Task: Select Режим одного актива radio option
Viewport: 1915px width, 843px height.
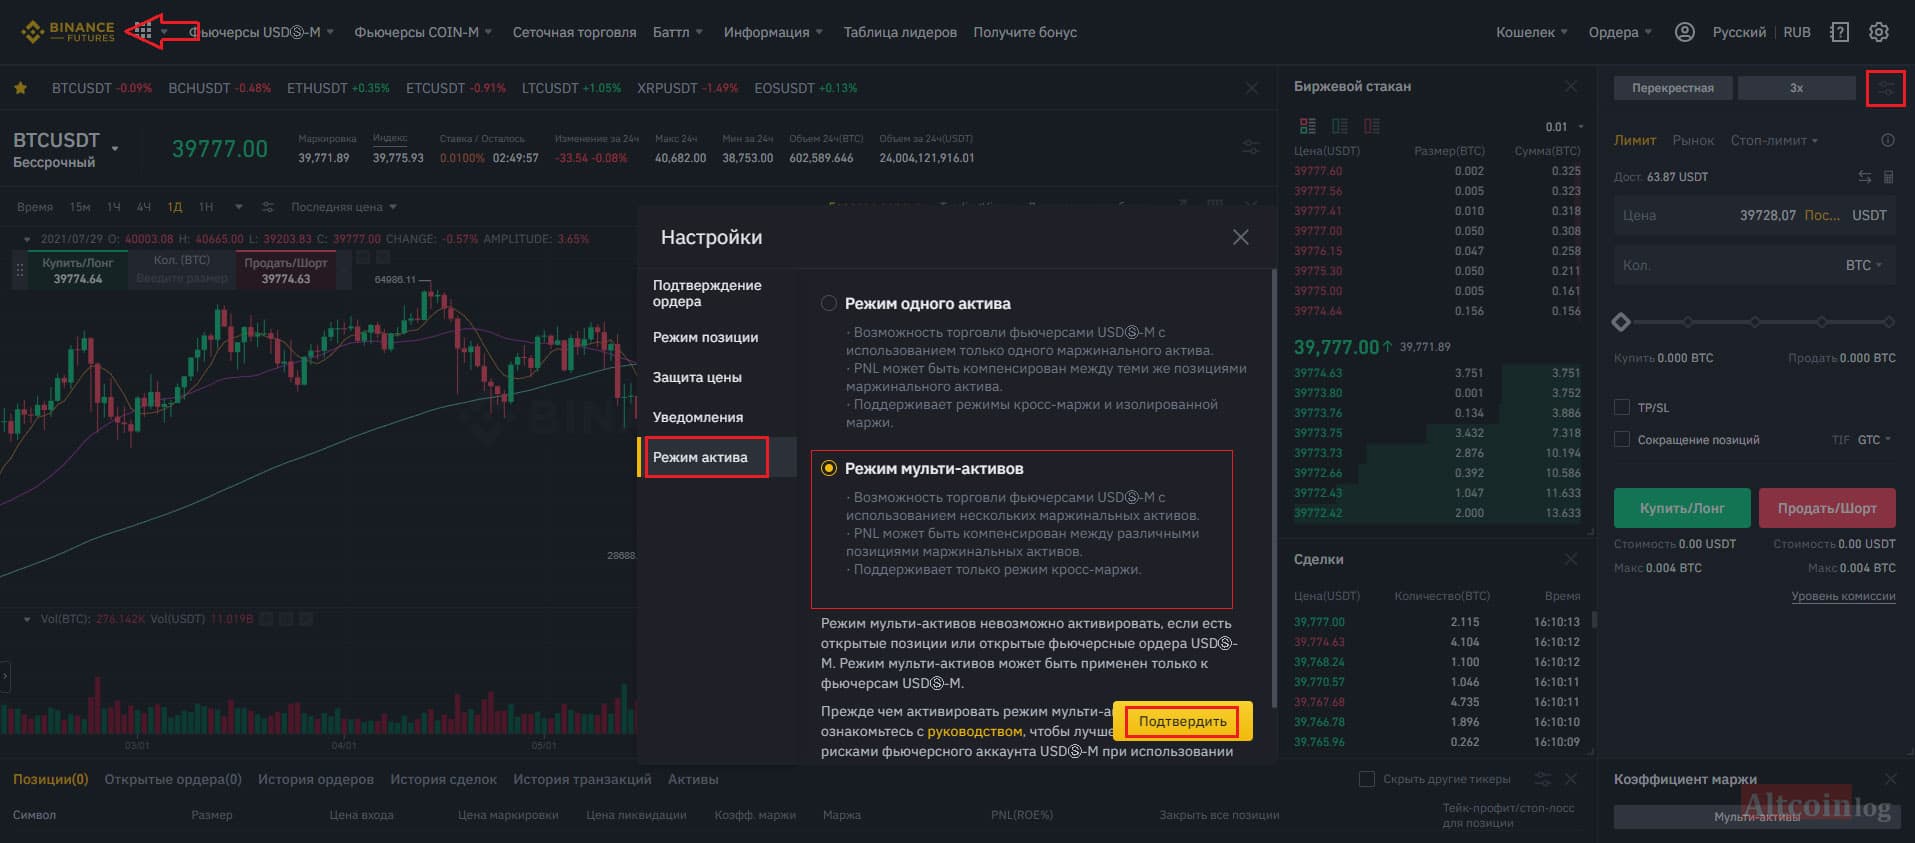Action: [x=828, y=303]
